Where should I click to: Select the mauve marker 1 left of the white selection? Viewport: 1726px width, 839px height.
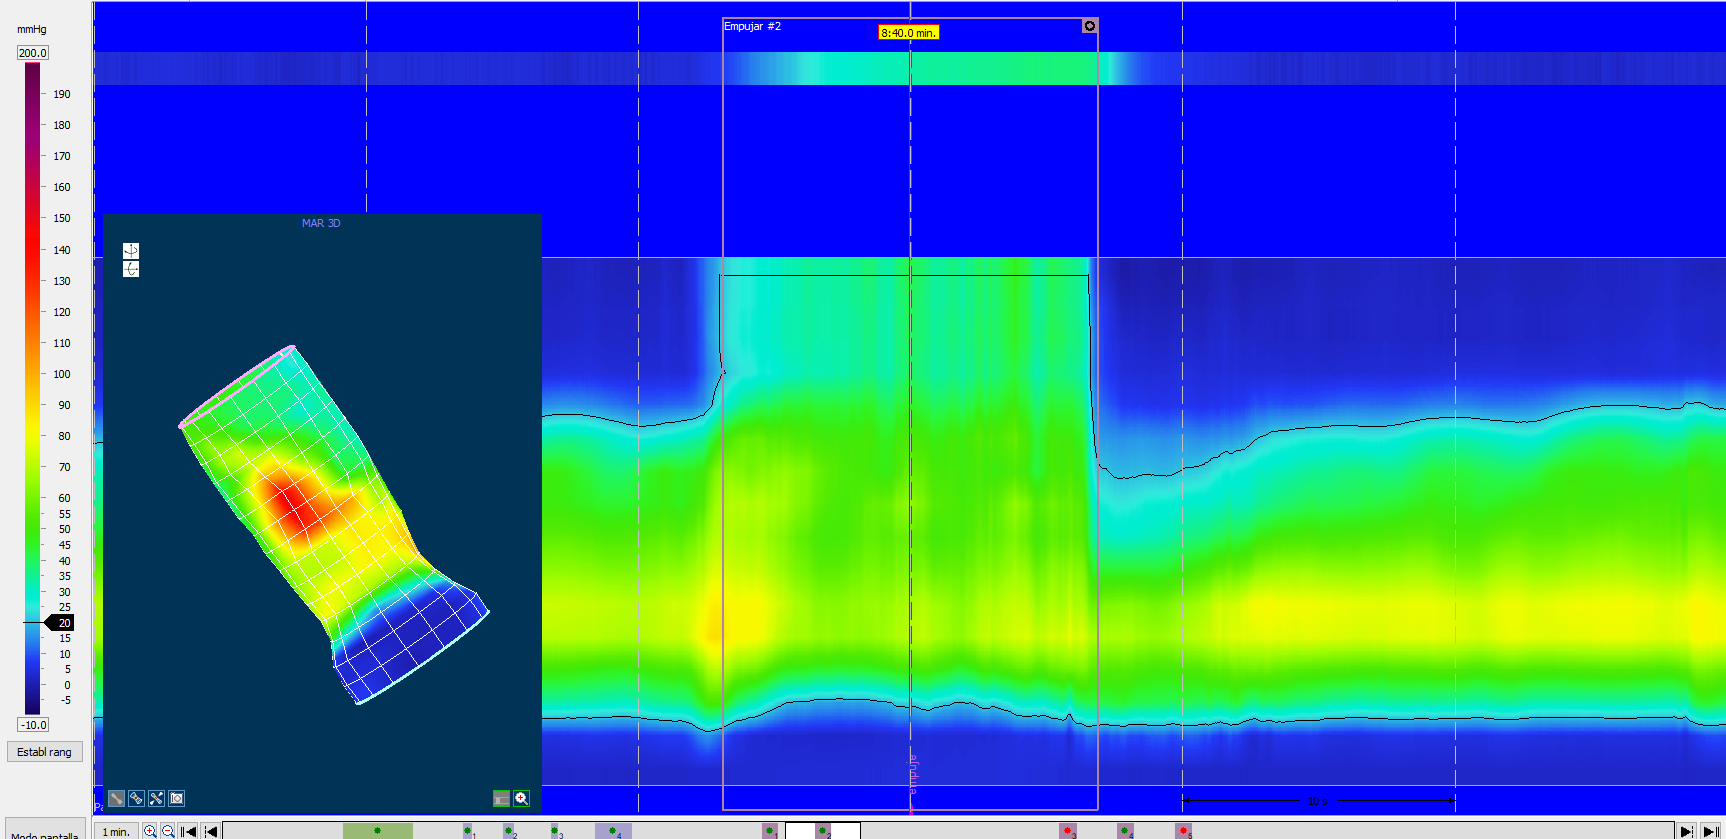pyautogui.click(x=770, y=831)
